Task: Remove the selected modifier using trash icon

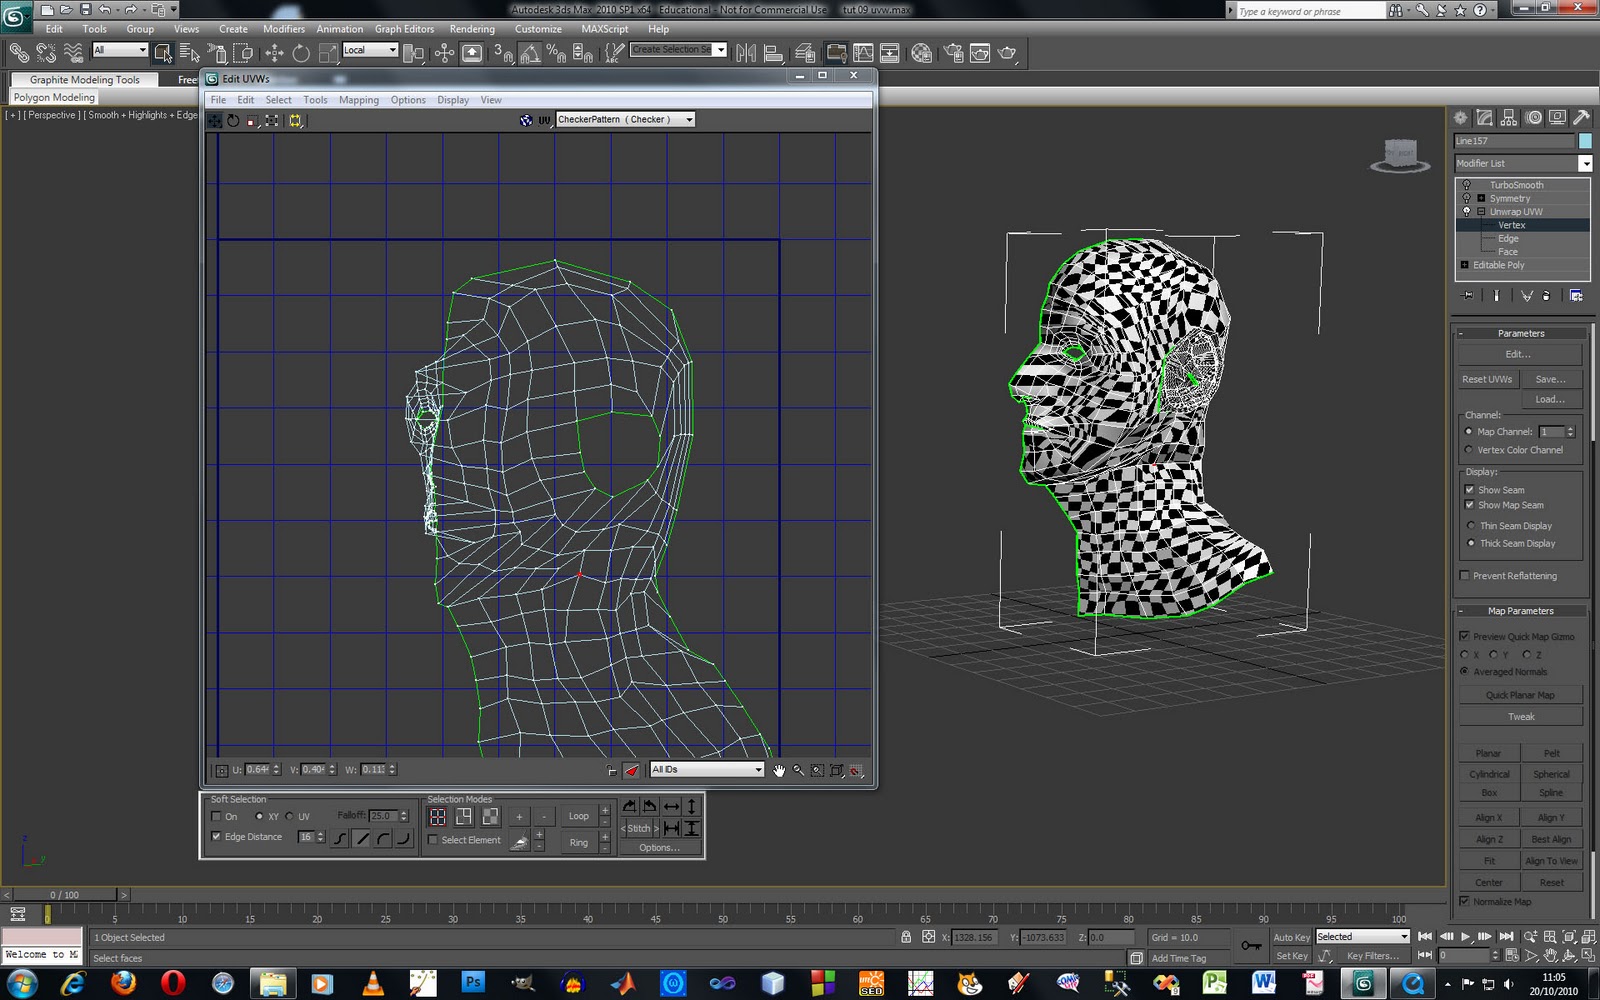Action: click(1546, 295)
